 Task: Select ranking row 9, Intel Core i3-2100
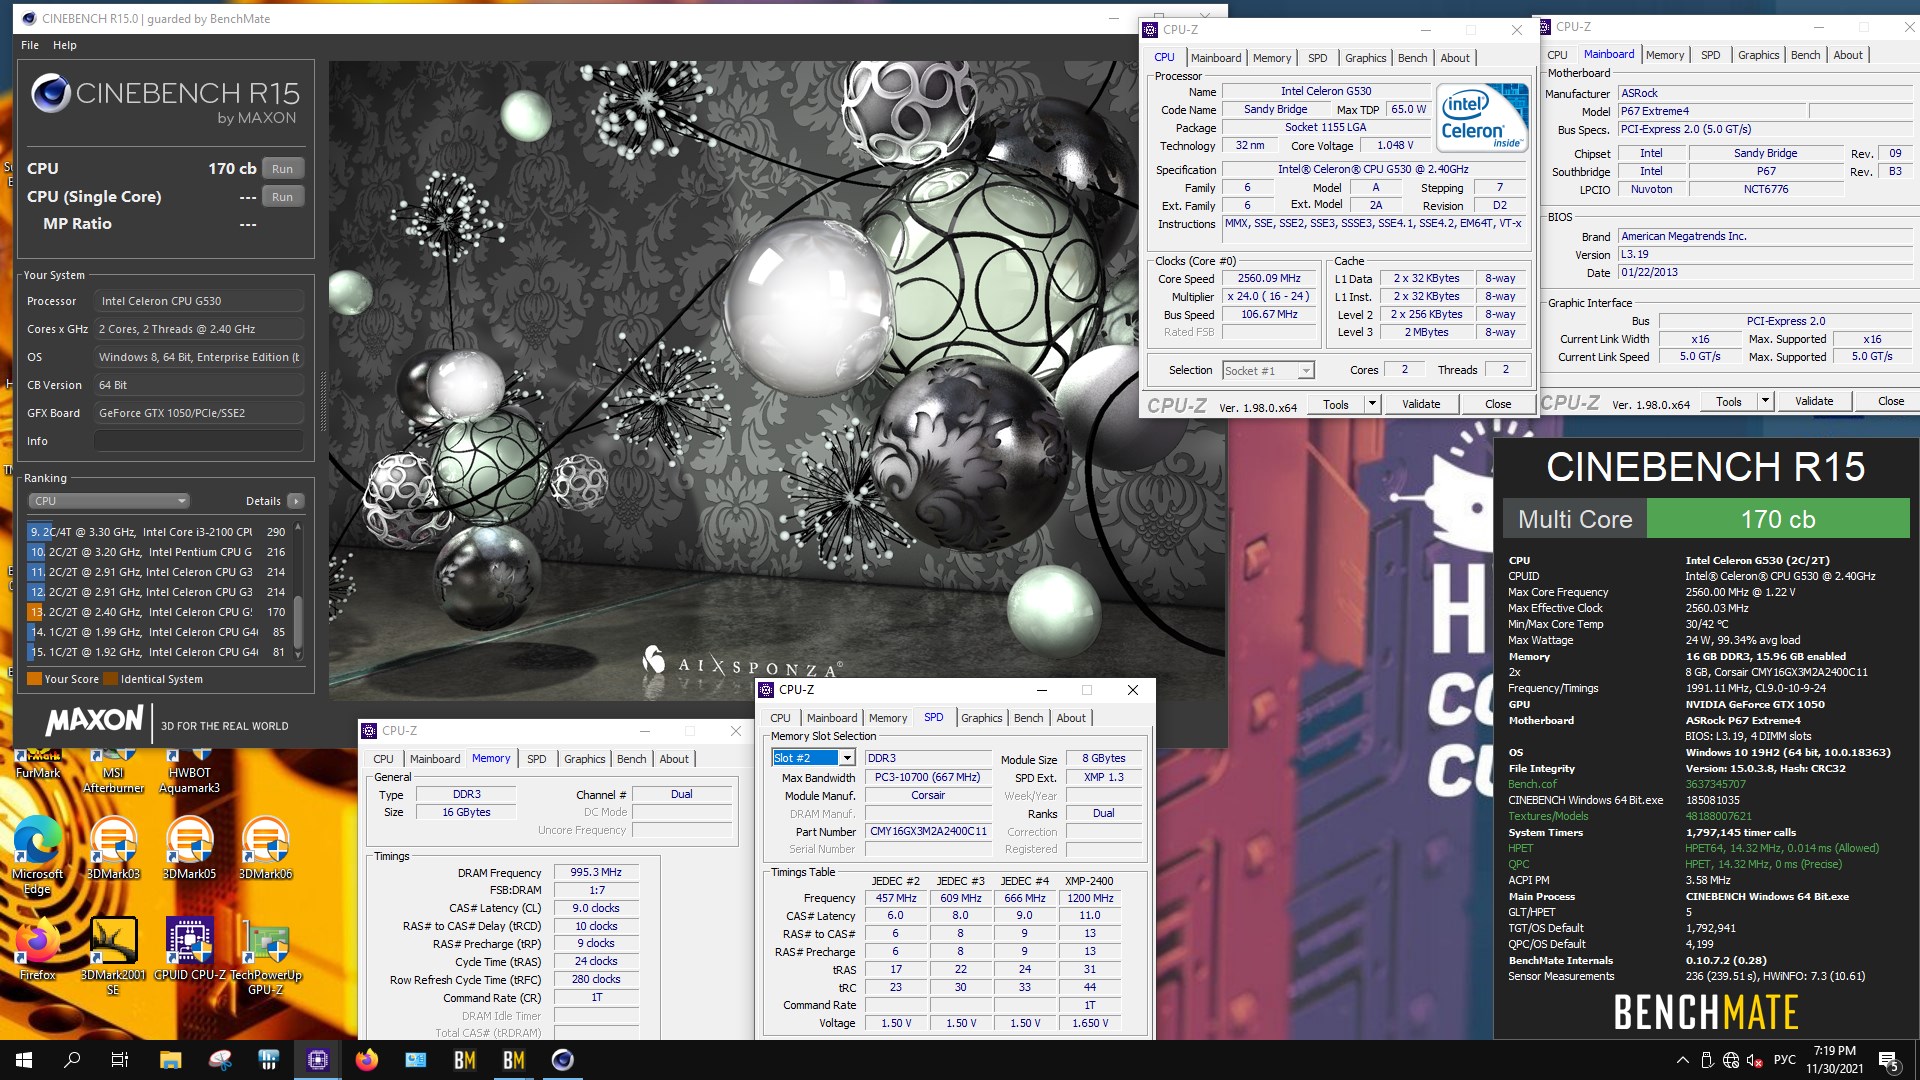pyautogui.click(x=158, y=532)
